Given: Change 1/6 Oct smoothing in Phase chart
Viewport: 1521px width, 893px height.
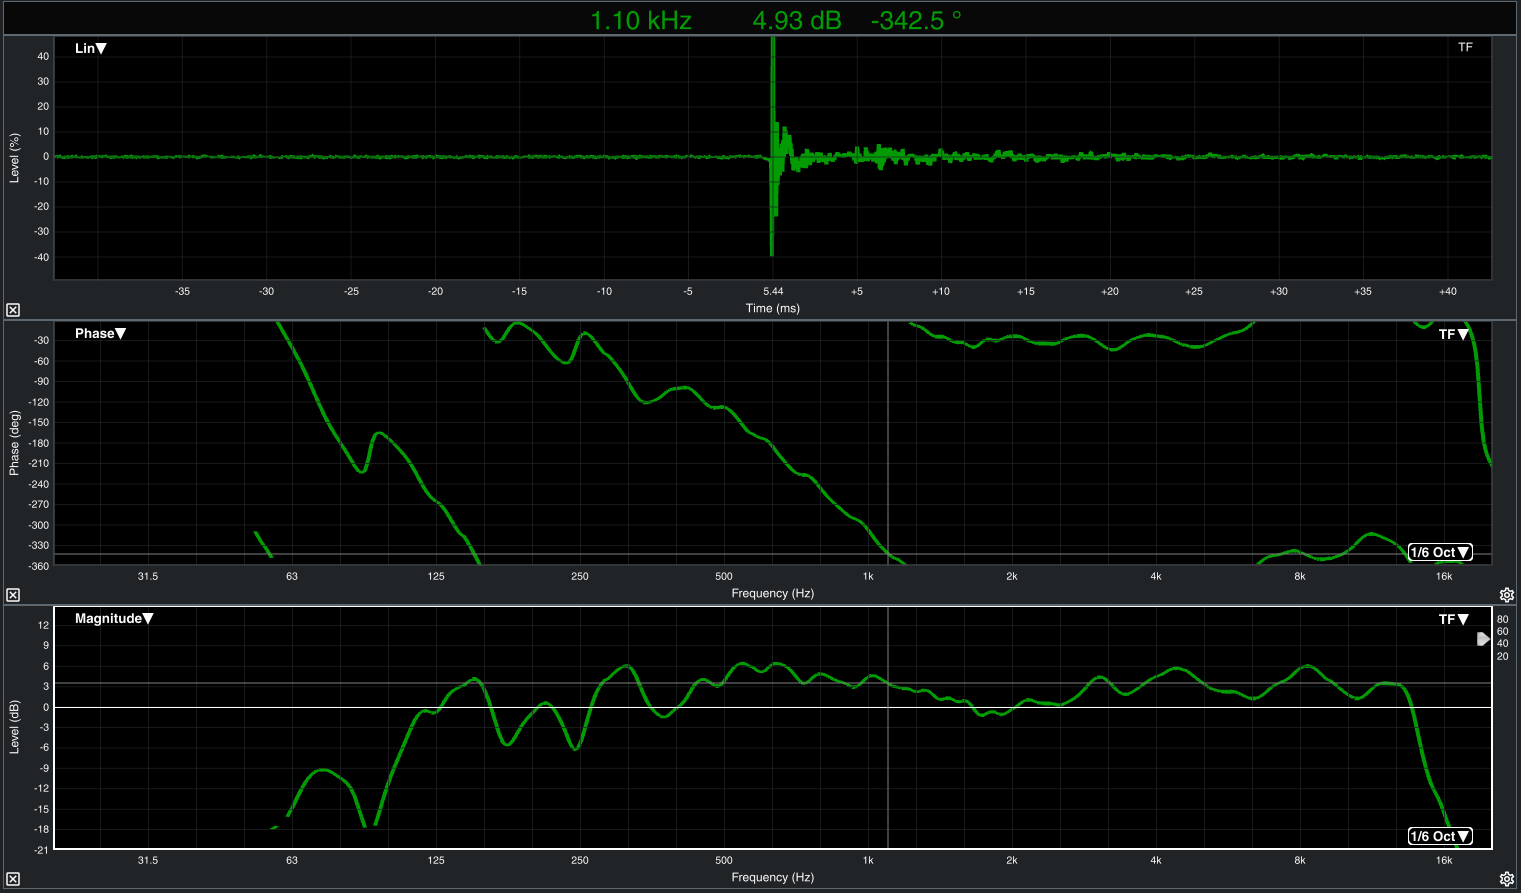Looking at the screenshot, I should click(1440, 552).
